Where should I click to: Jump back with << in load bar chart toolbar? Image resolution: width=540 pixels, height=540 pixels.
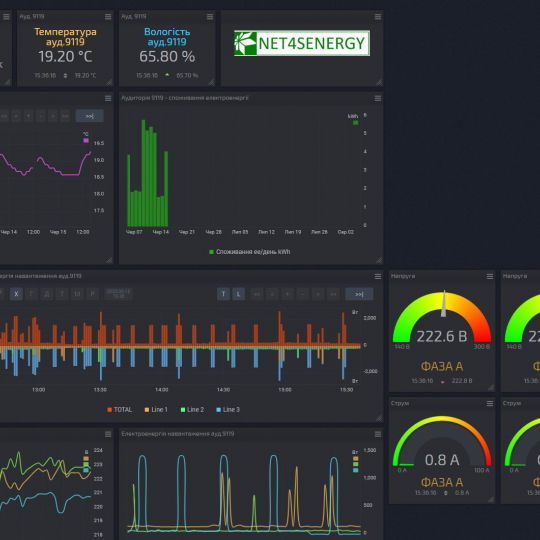pos(257,294)
